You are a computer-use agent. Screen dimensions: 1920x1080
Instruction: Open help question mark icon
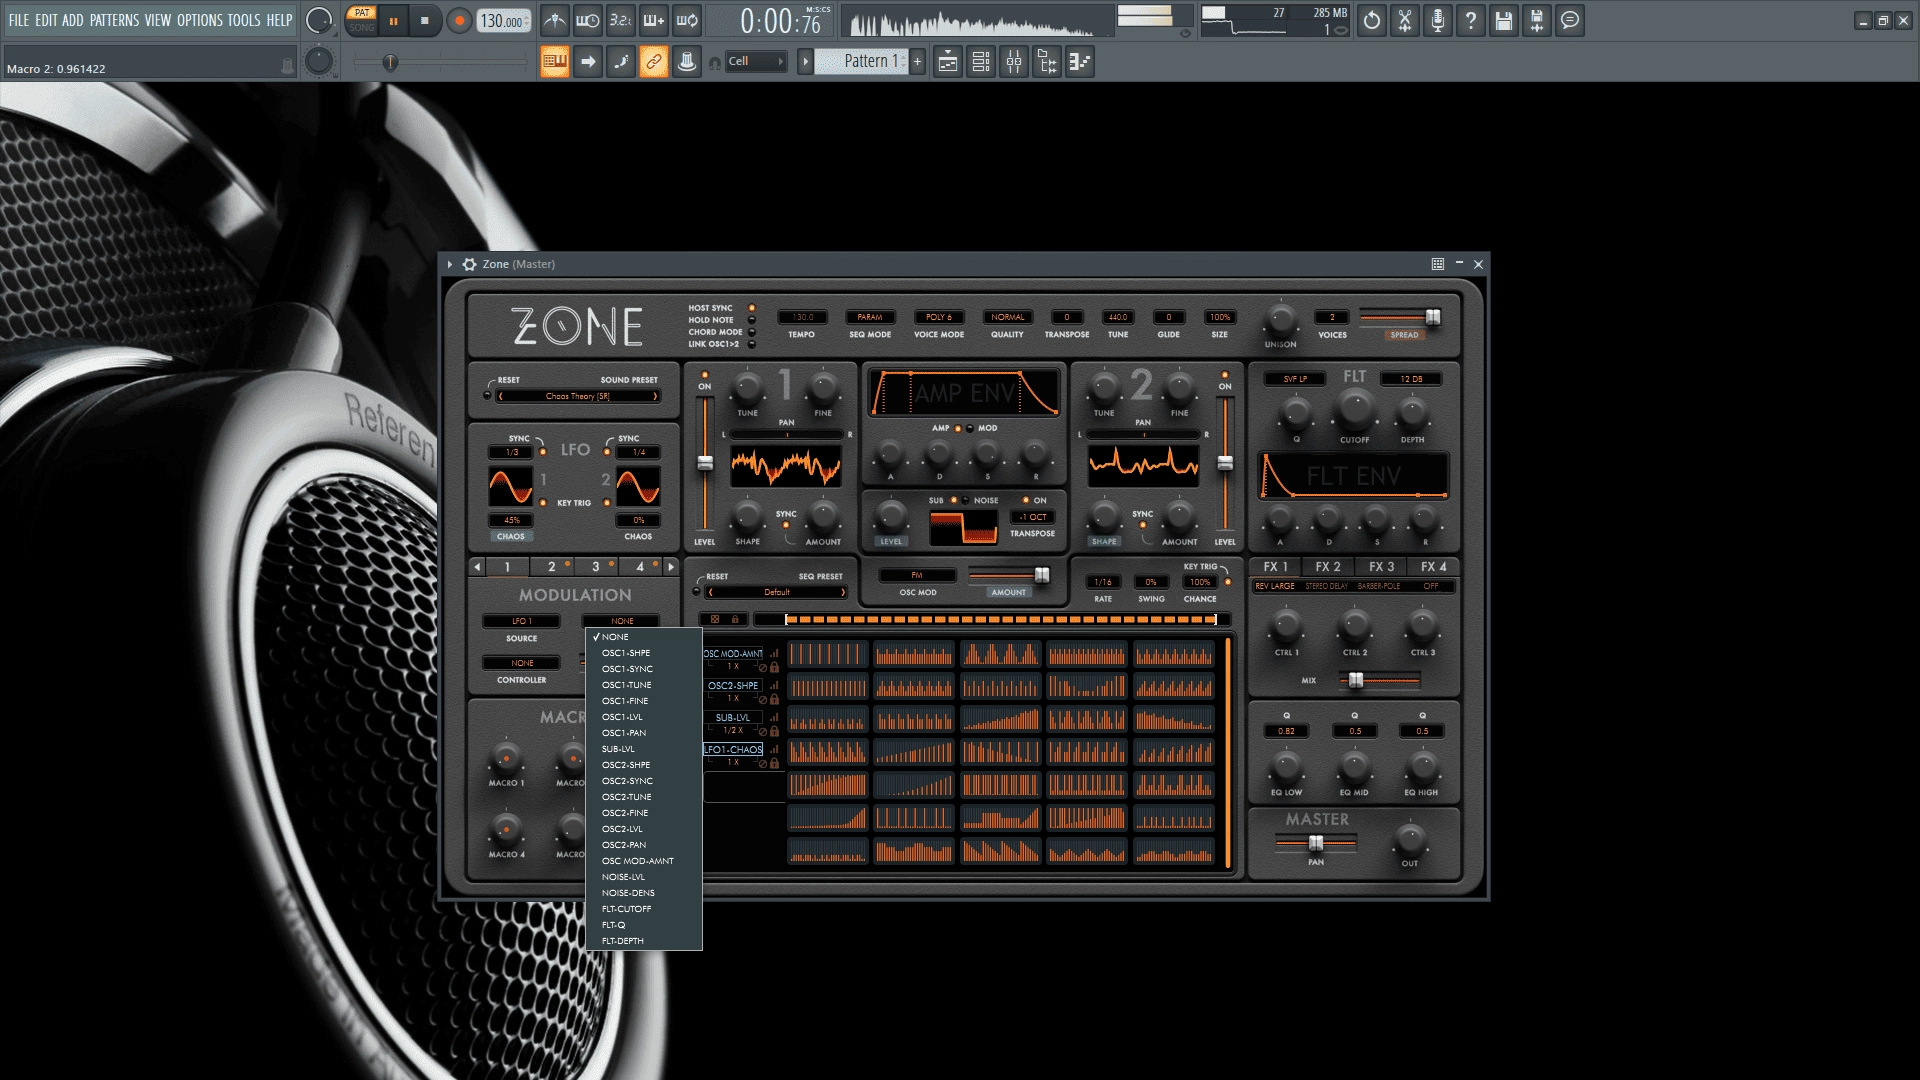pos(1471,20)
